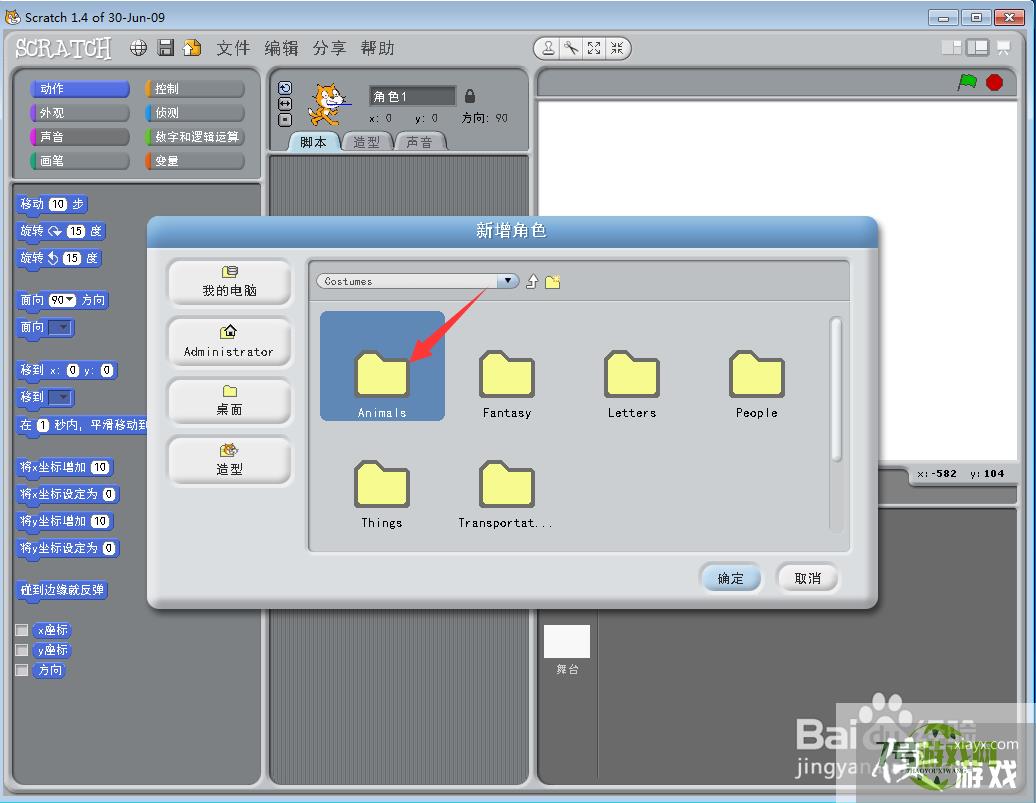This screenshot has width=1036, height=803.
Task: Select the 外观 block category
Action: (79, 113)
